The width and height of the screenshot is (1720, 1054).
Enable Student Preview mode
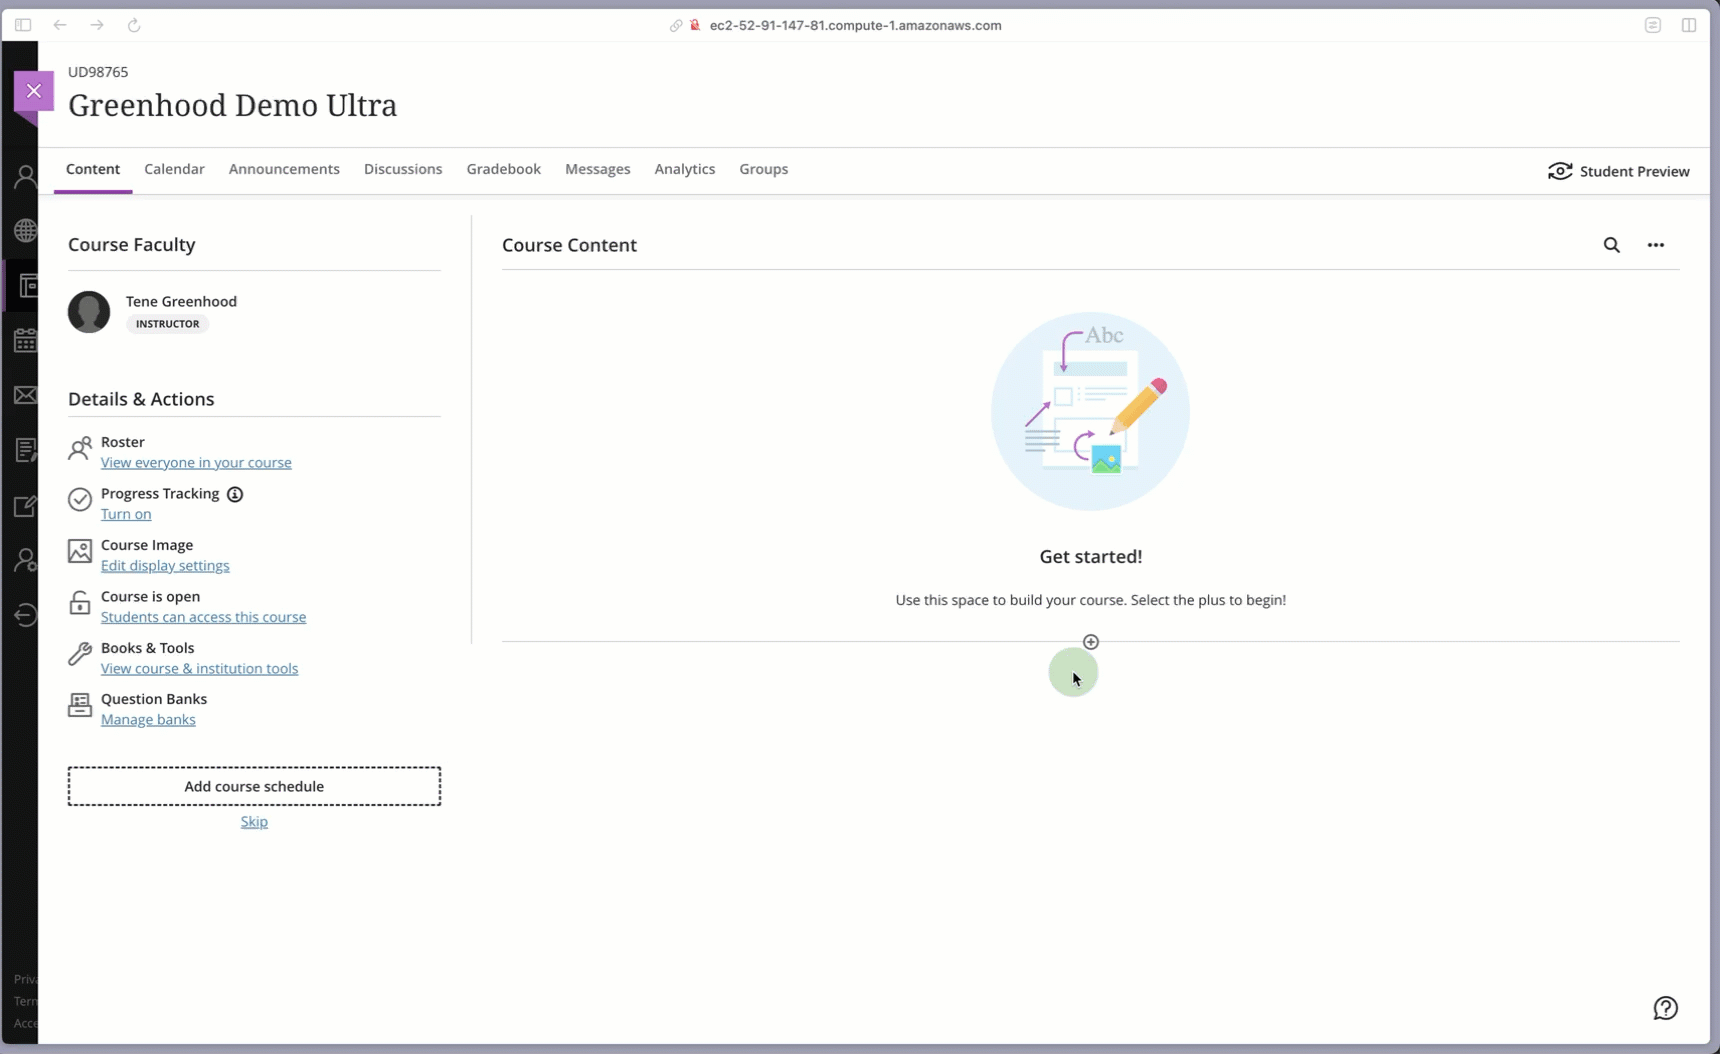(1620, 171)
